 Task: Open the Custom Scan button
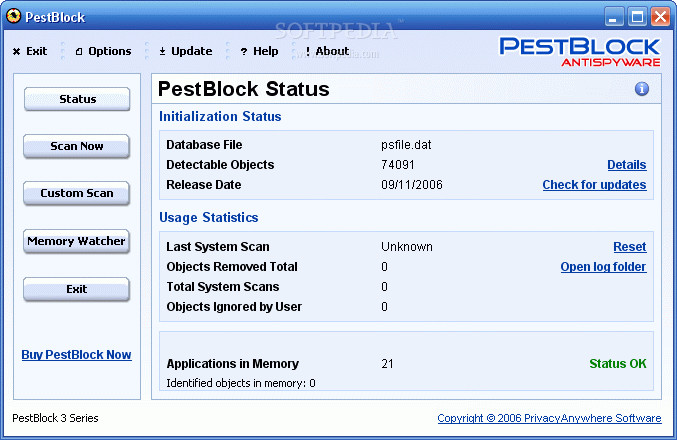tap(76, 193)
